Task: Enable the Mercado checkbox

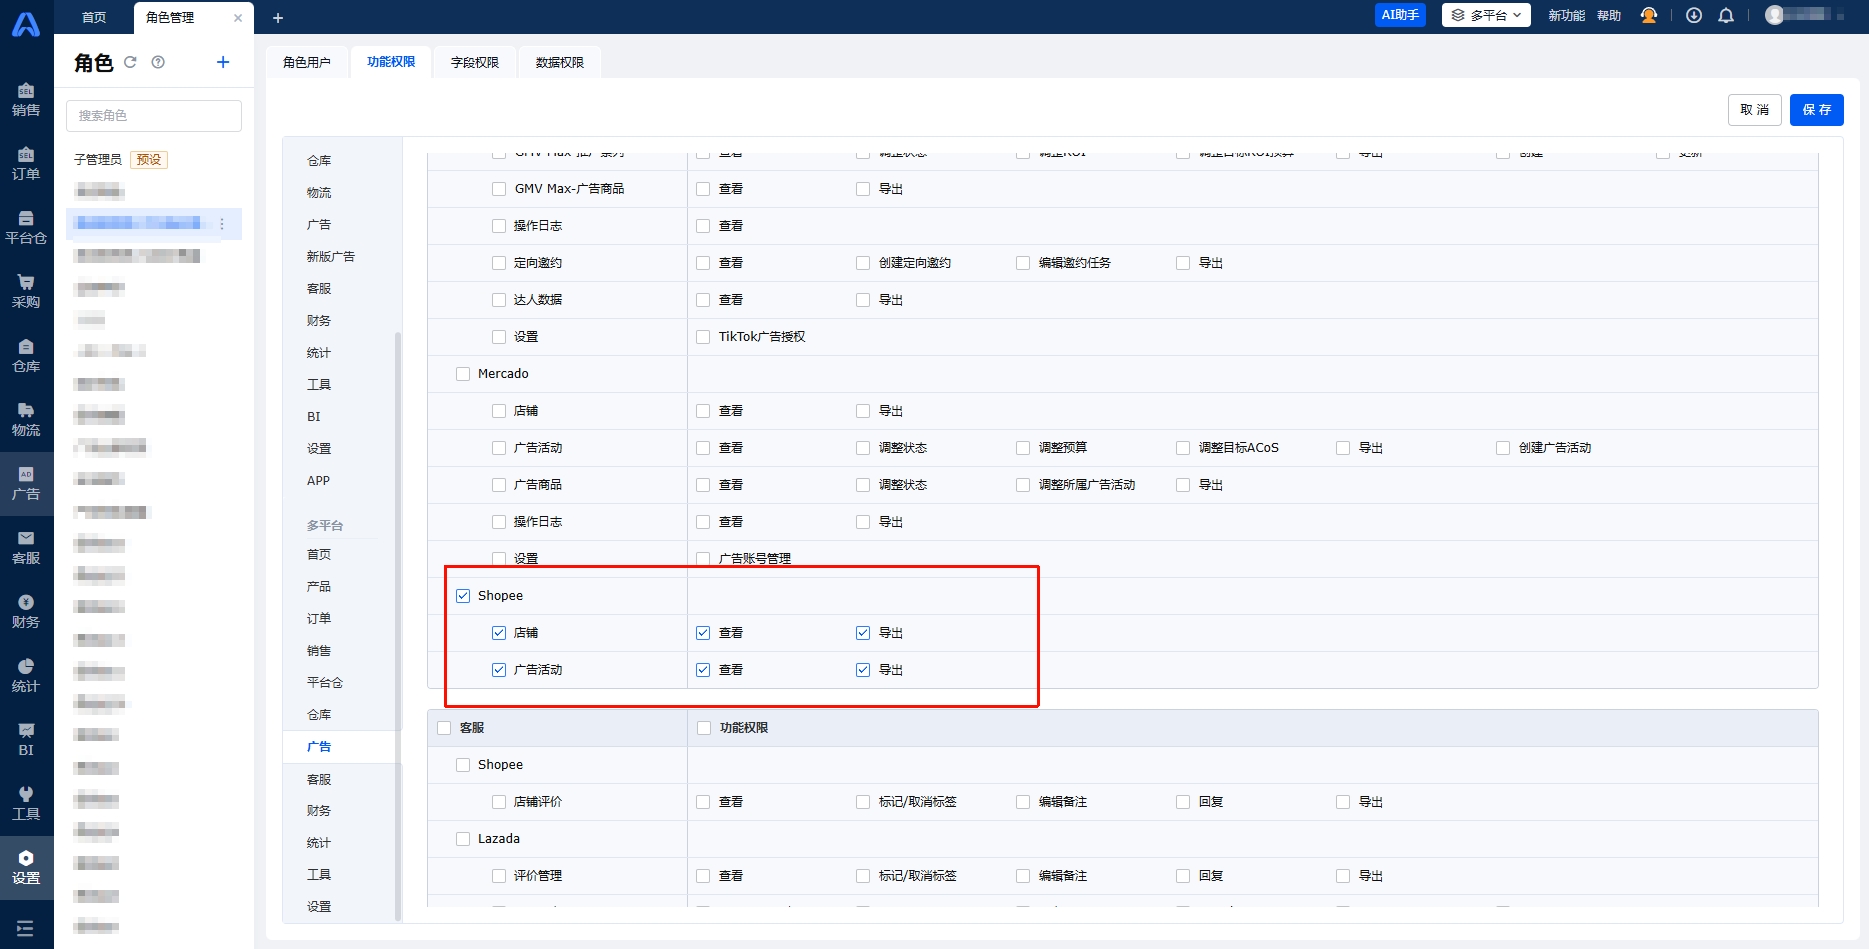Action: [463, 374]
